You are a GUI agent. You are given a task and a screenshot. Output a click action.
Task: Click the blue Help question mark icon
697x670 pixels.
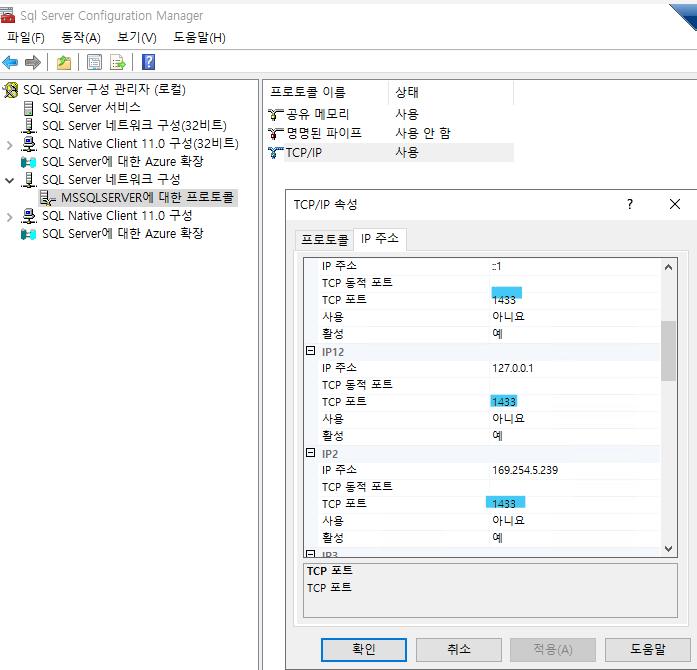point(148,62)
